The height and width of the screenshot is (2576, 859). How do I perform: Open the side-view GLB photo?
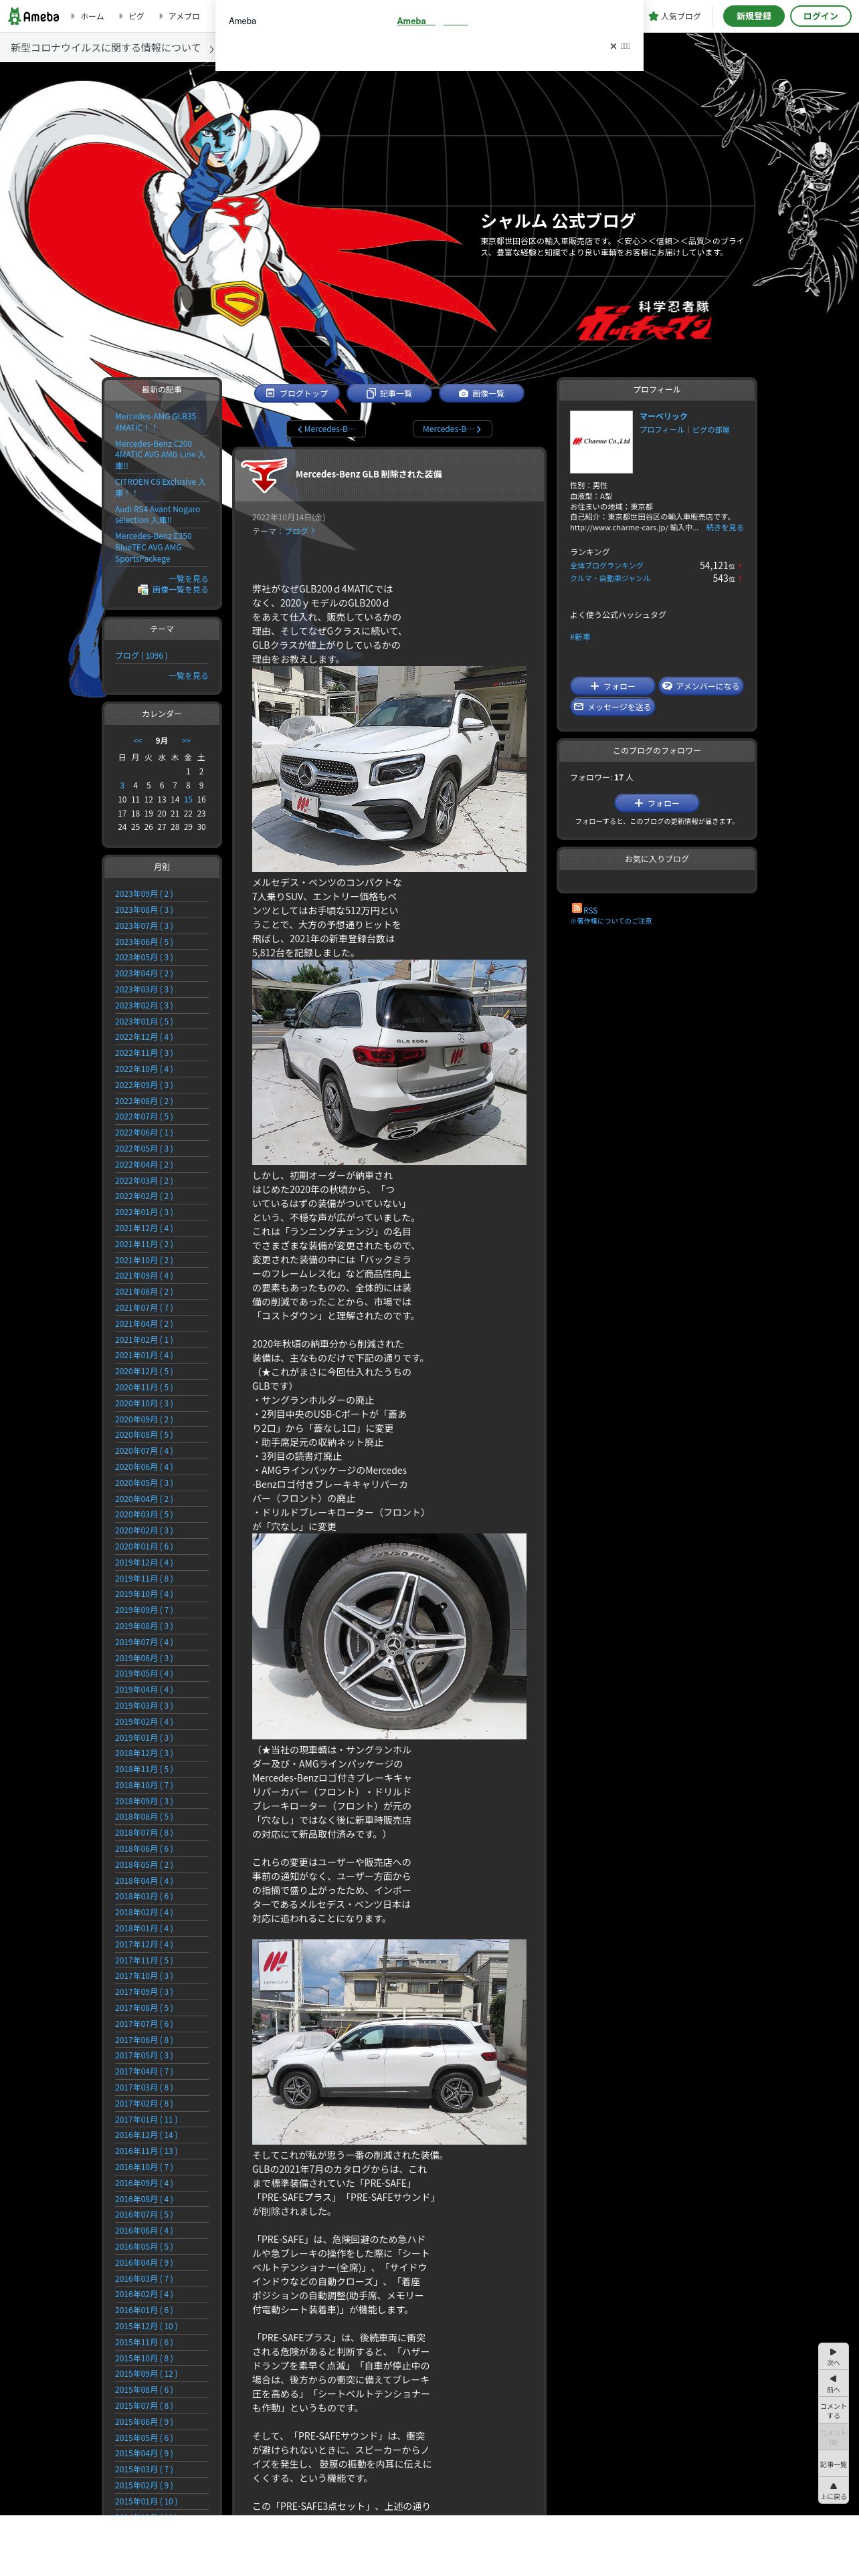389,2042
